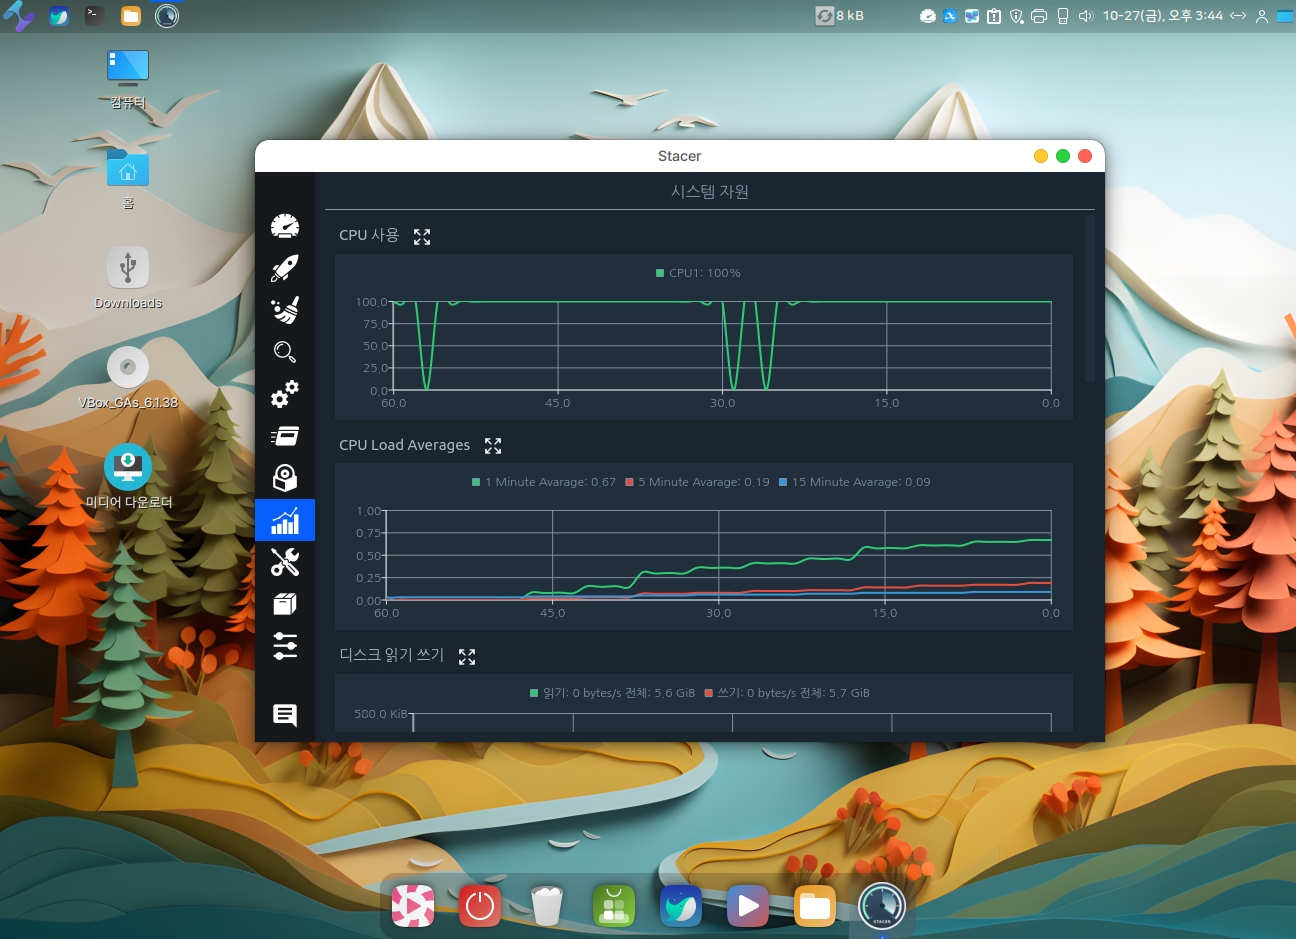Open the Helpers wrench-and-screwdriver tab
The width and height of the screenshot is (1296, 939).
coord(285,562)
